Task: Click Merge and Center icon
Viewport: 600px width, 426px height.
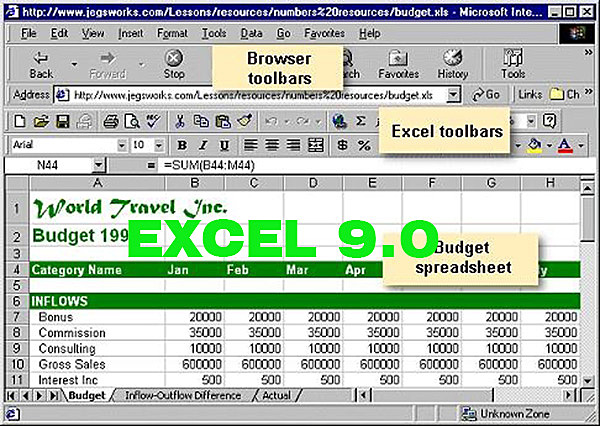Action: tap(316, 145)
